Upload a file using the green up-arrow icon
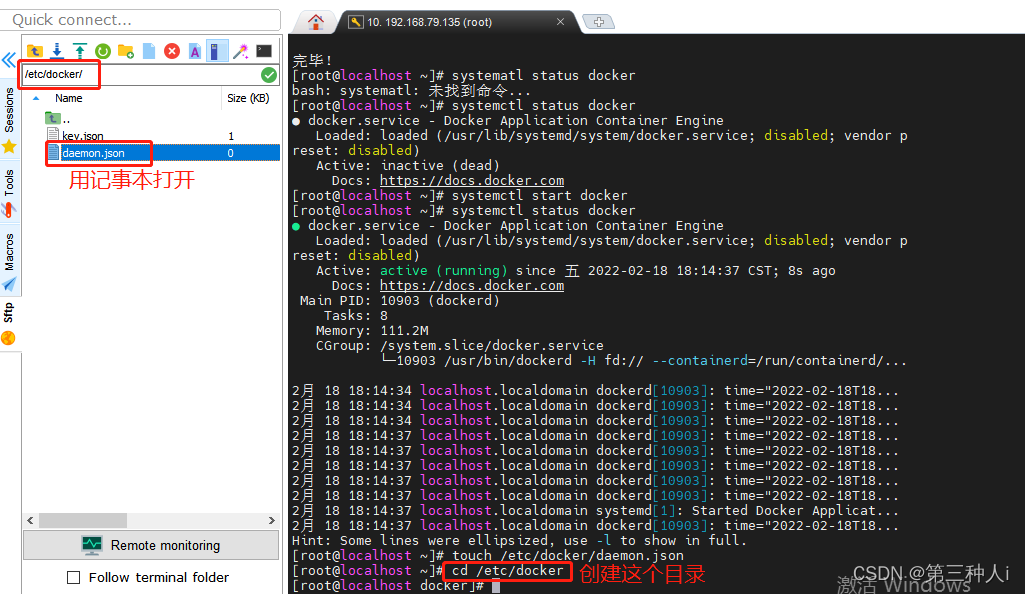Viewport: 1025px width, 594px height. pyautogui.click(x=80, y=51)
